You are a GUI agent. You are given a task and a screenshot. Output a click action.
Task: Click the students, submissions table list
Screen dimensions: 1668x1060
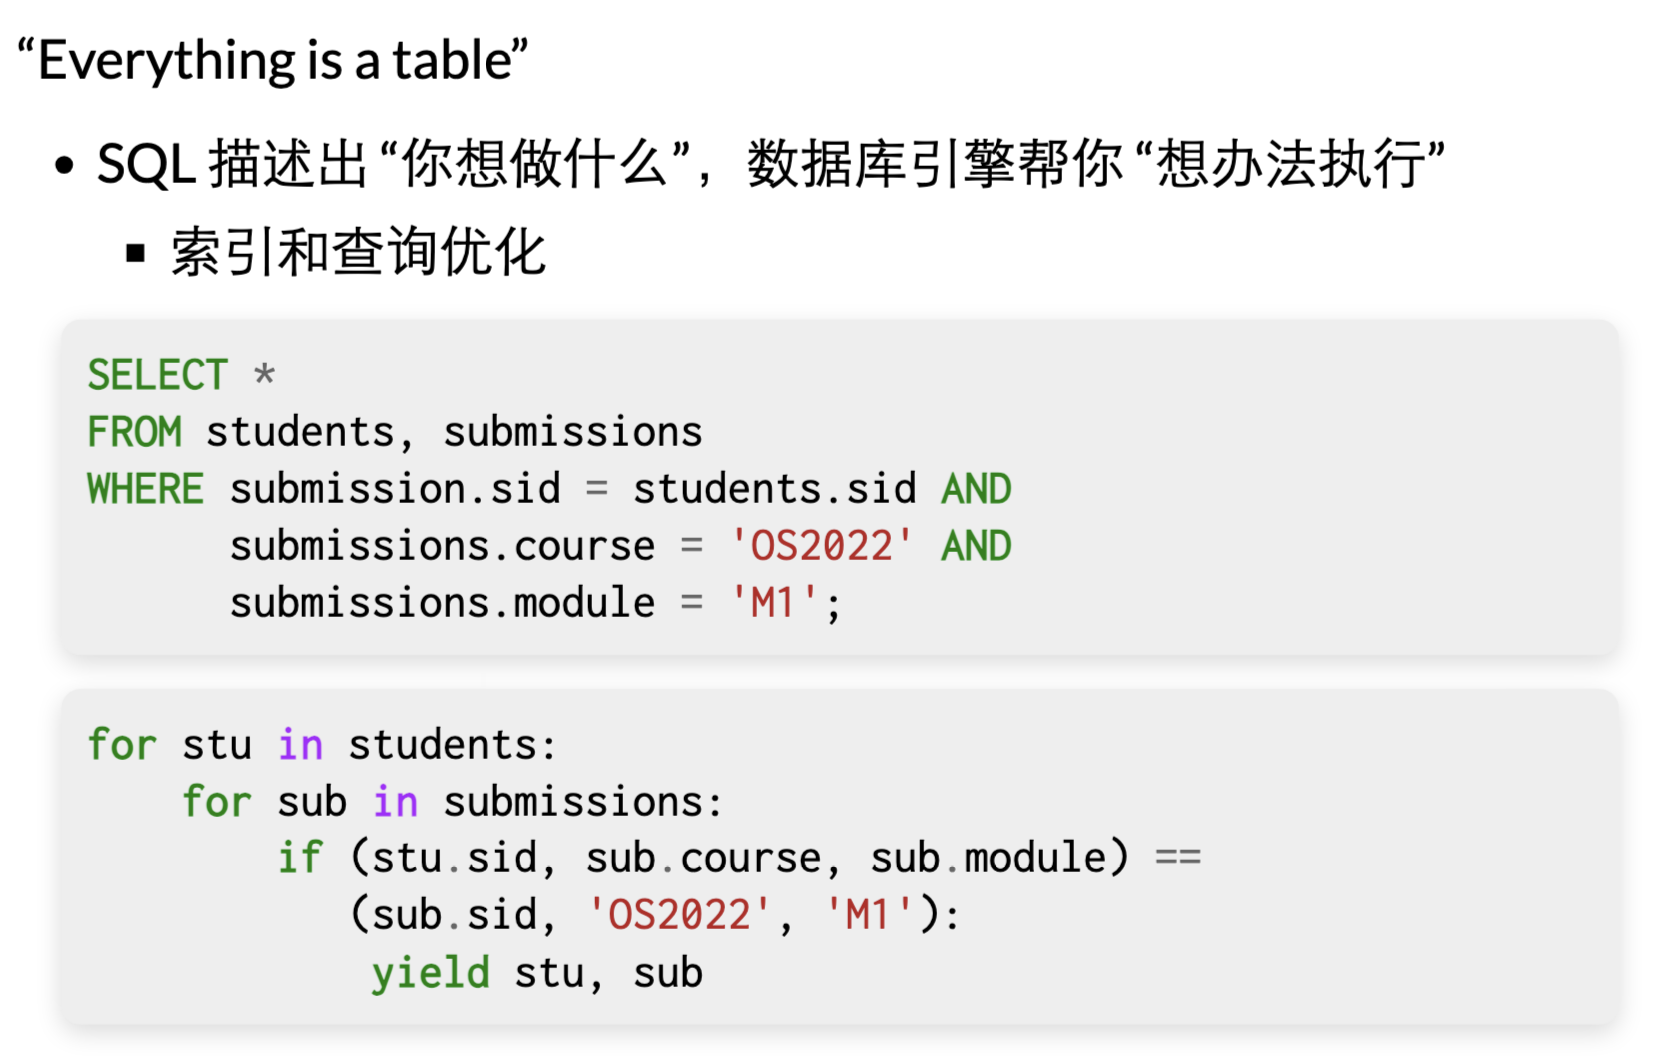pos(454,432)
